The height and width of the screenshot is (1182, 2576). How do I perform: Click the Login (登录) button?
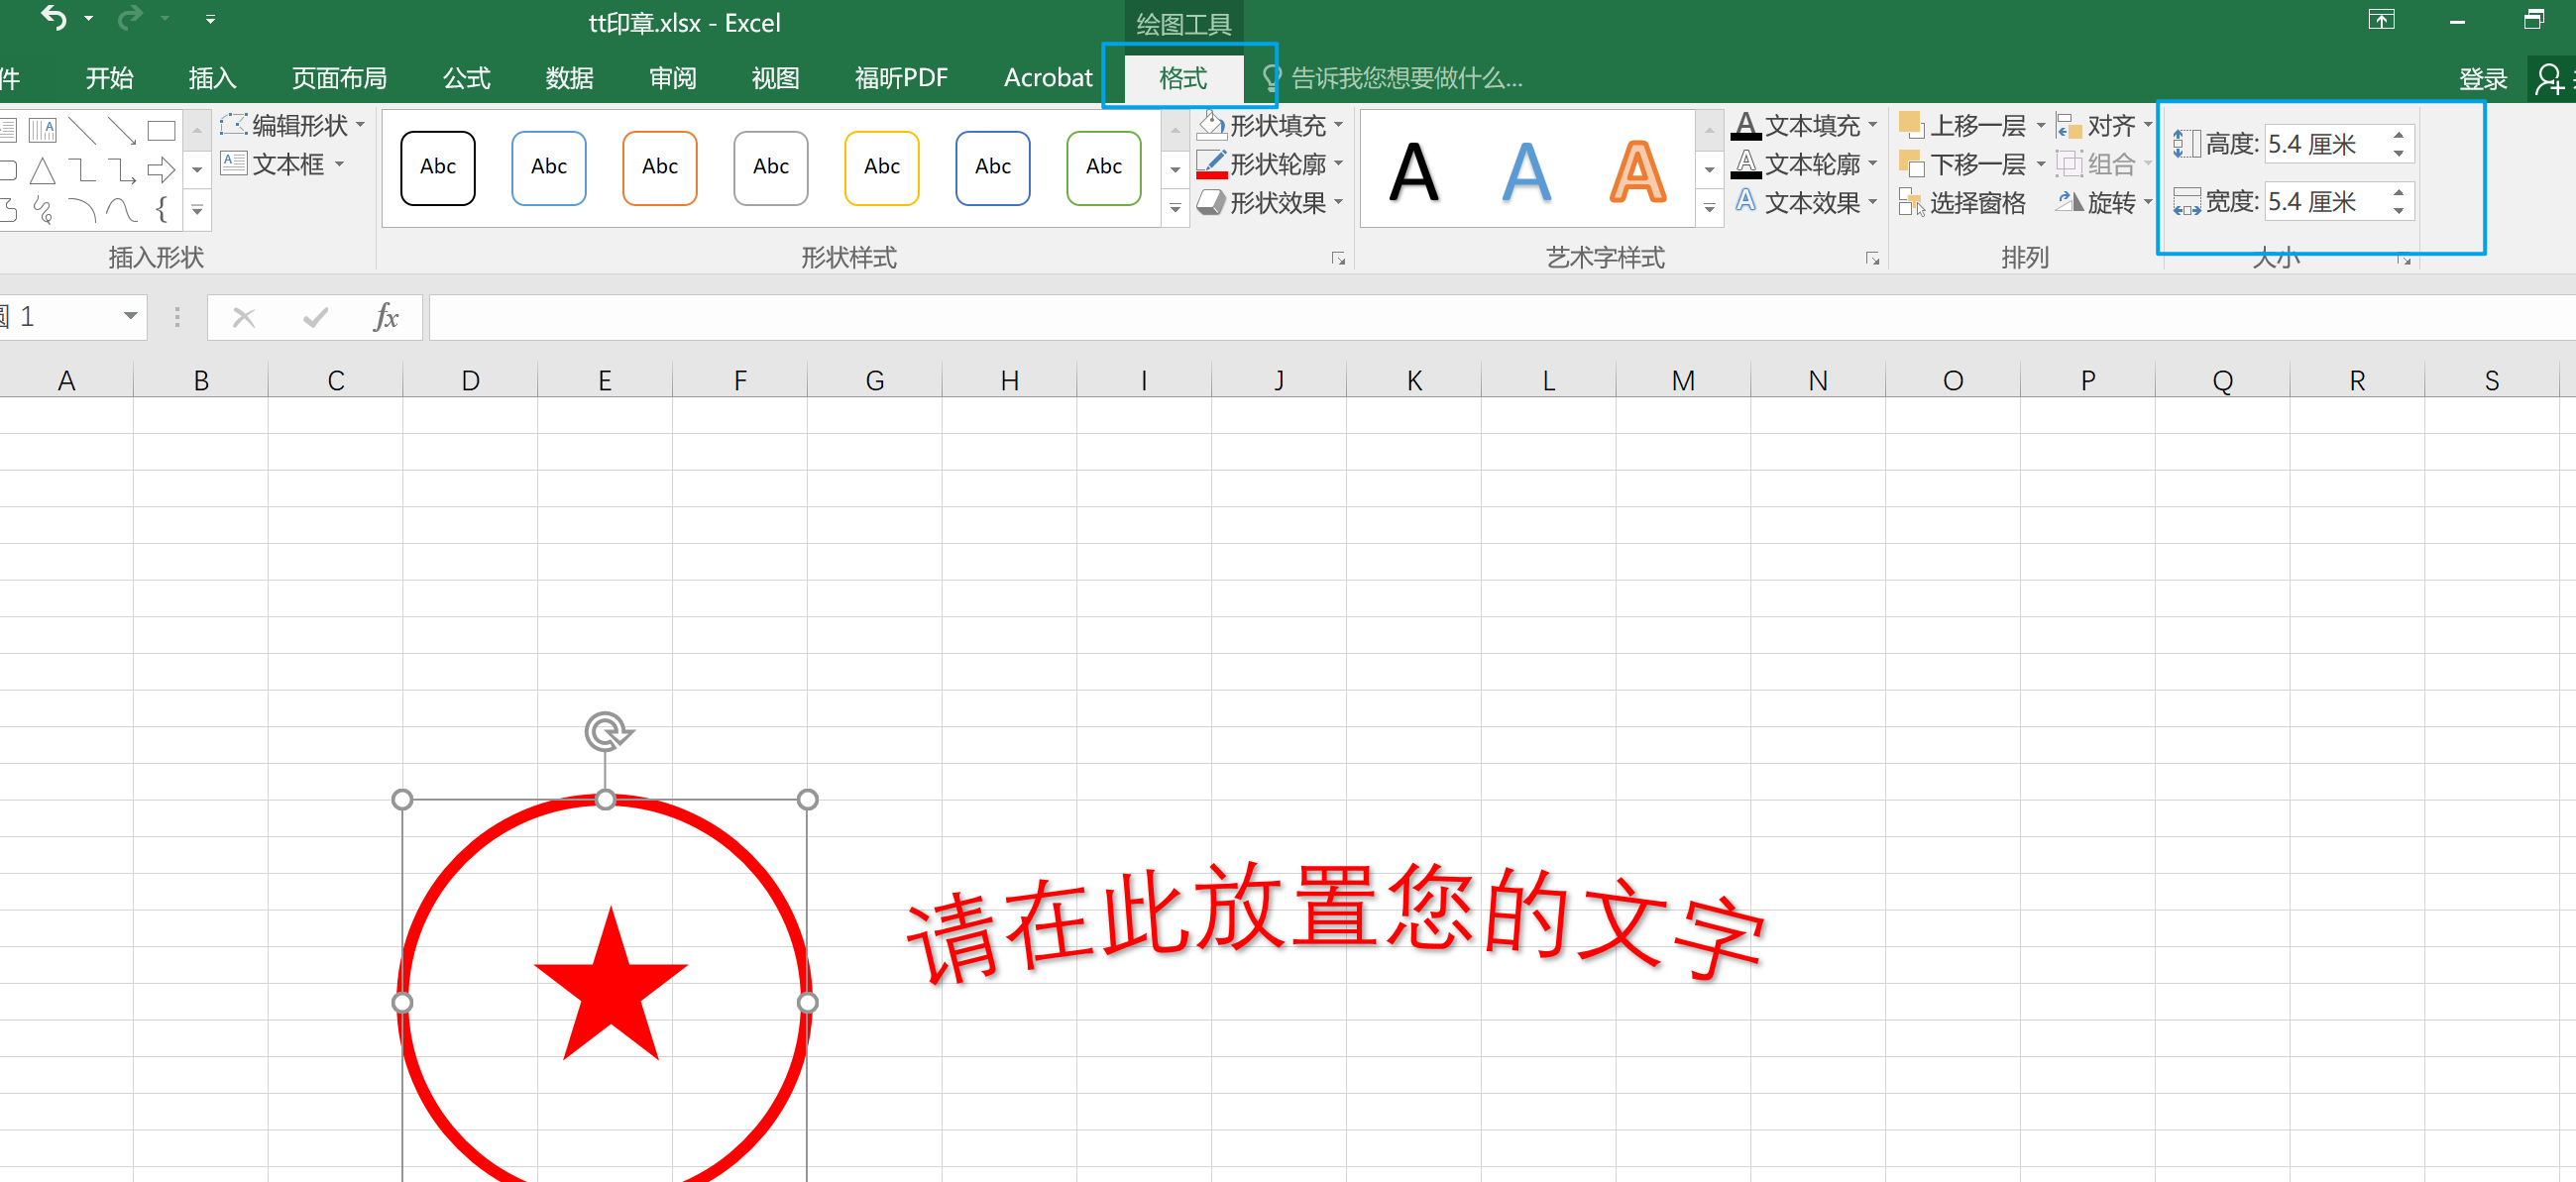pyautogui.click(x=2482, y=78)
